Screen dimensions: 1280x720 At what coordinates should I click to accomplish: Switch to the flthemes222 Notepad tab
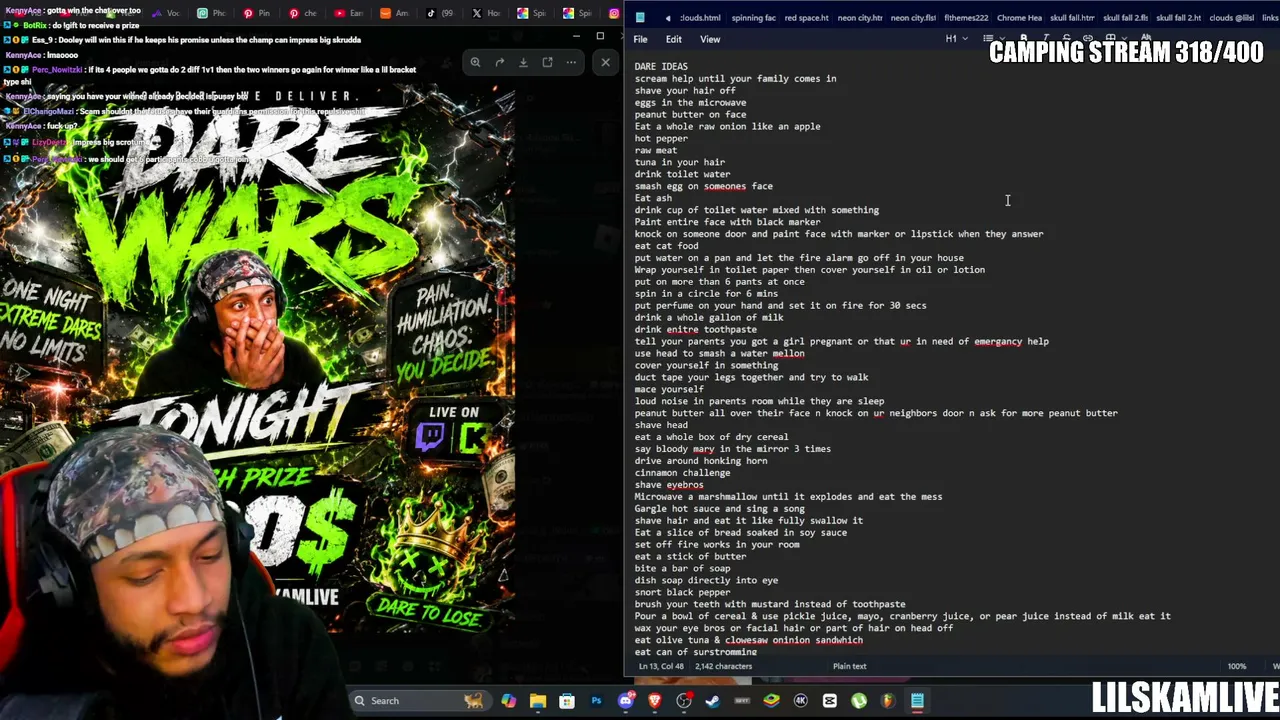point(966,17)
